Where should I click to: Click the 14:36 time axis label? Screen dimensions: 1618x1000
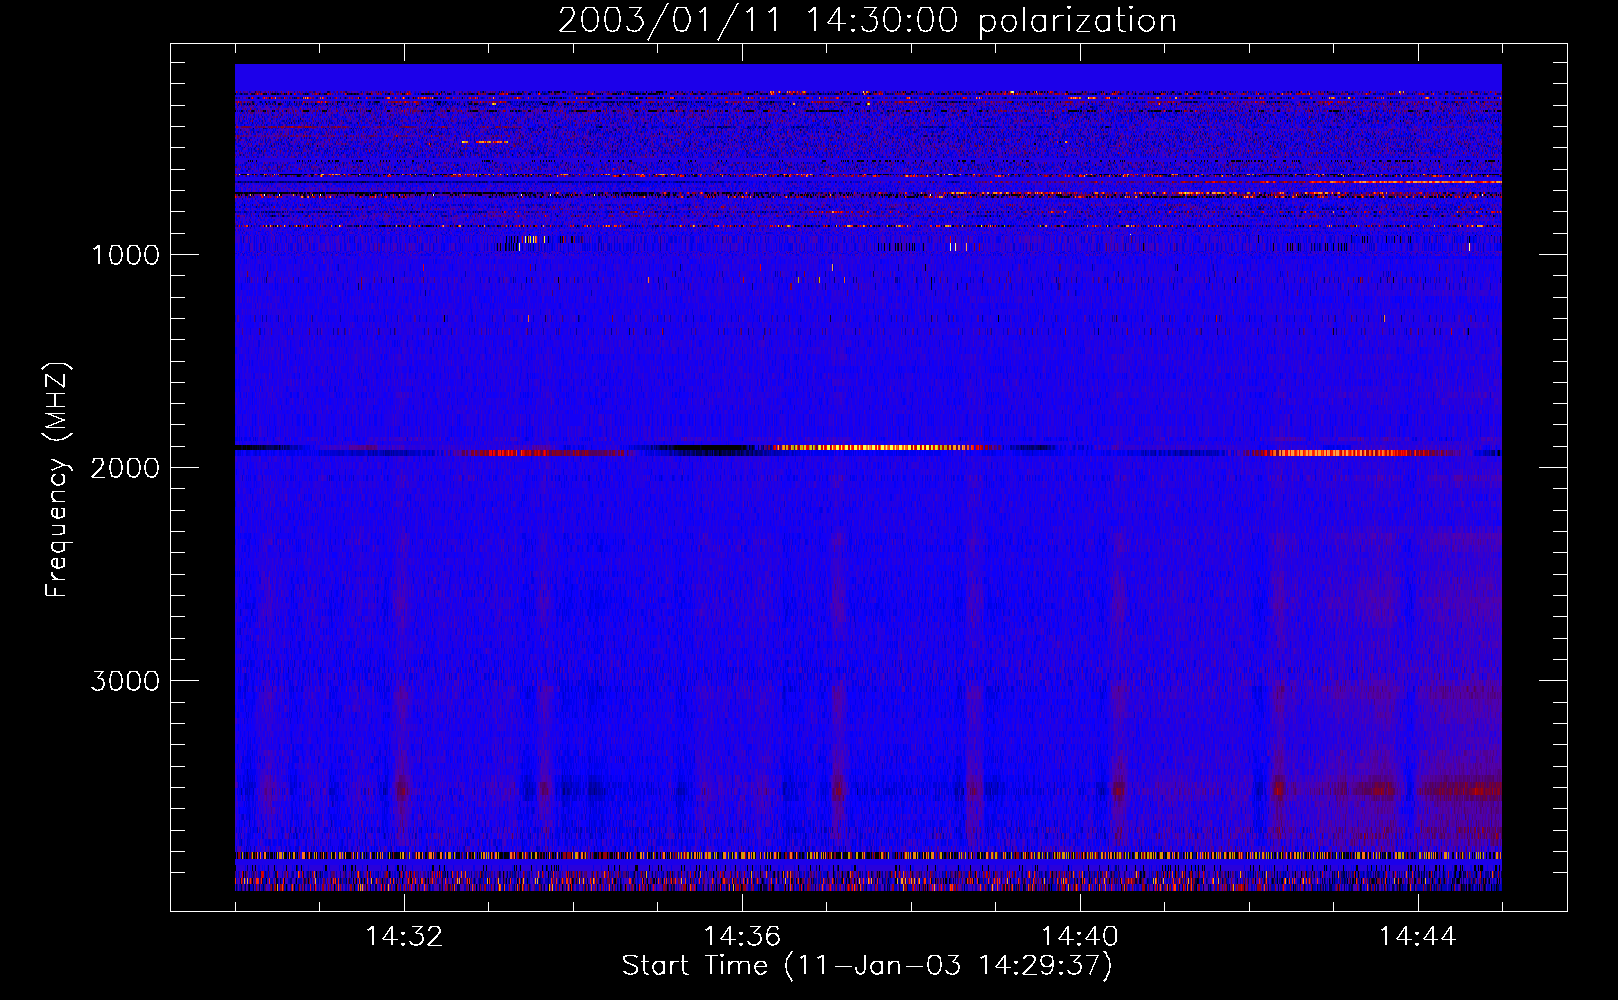coord(742,937)
